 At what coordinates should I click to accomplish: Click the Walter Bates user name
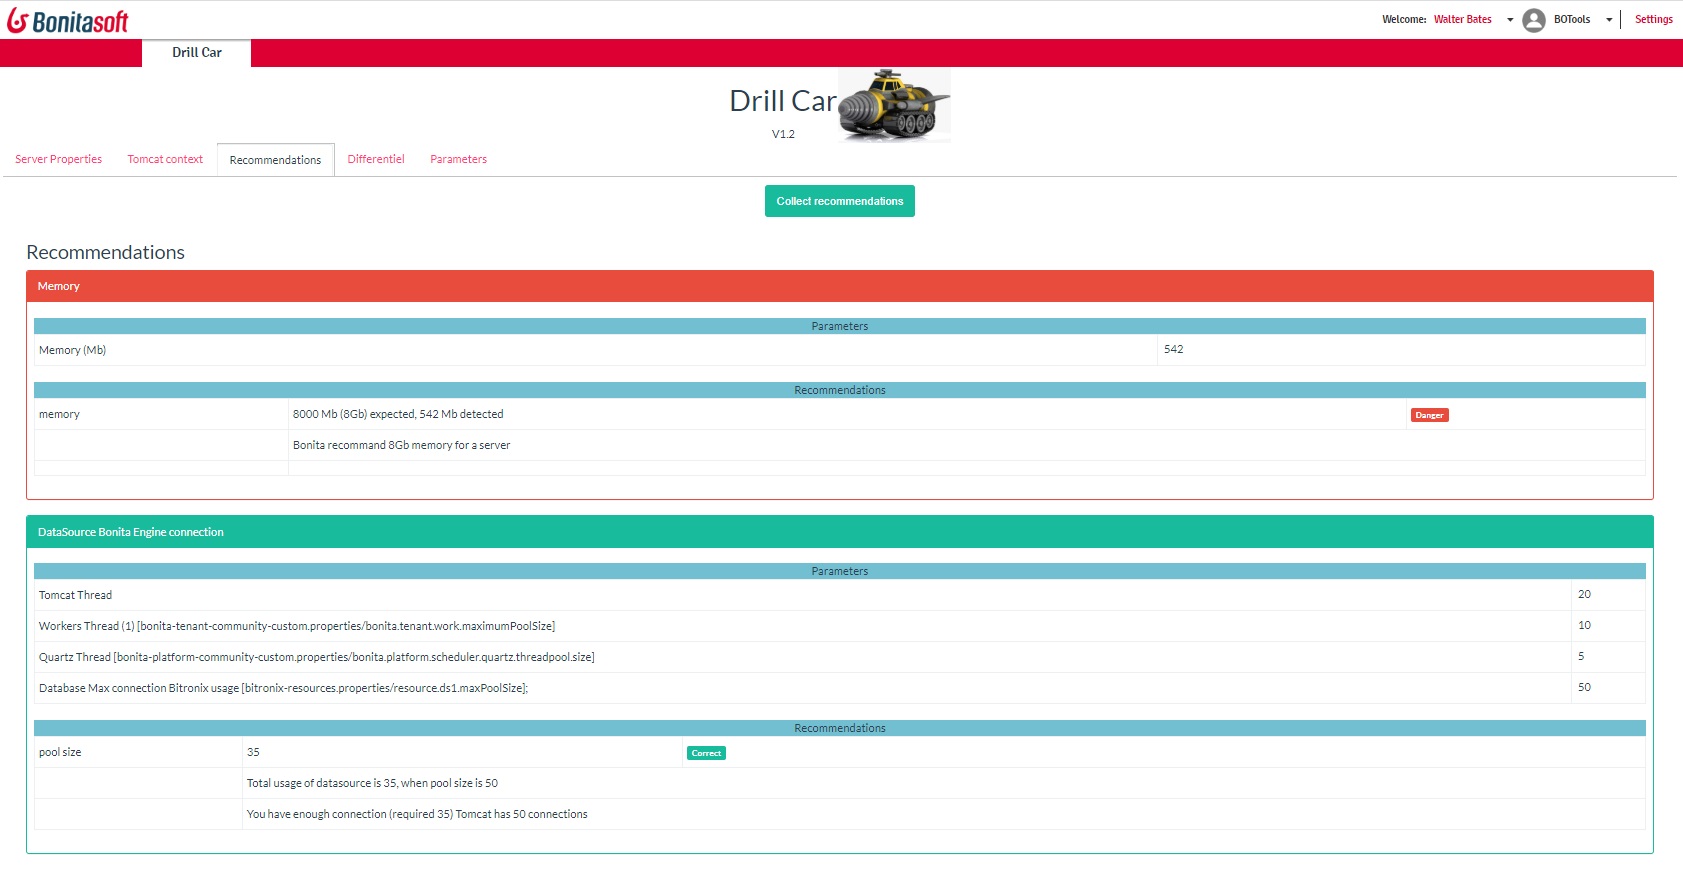pos(1462,19)
